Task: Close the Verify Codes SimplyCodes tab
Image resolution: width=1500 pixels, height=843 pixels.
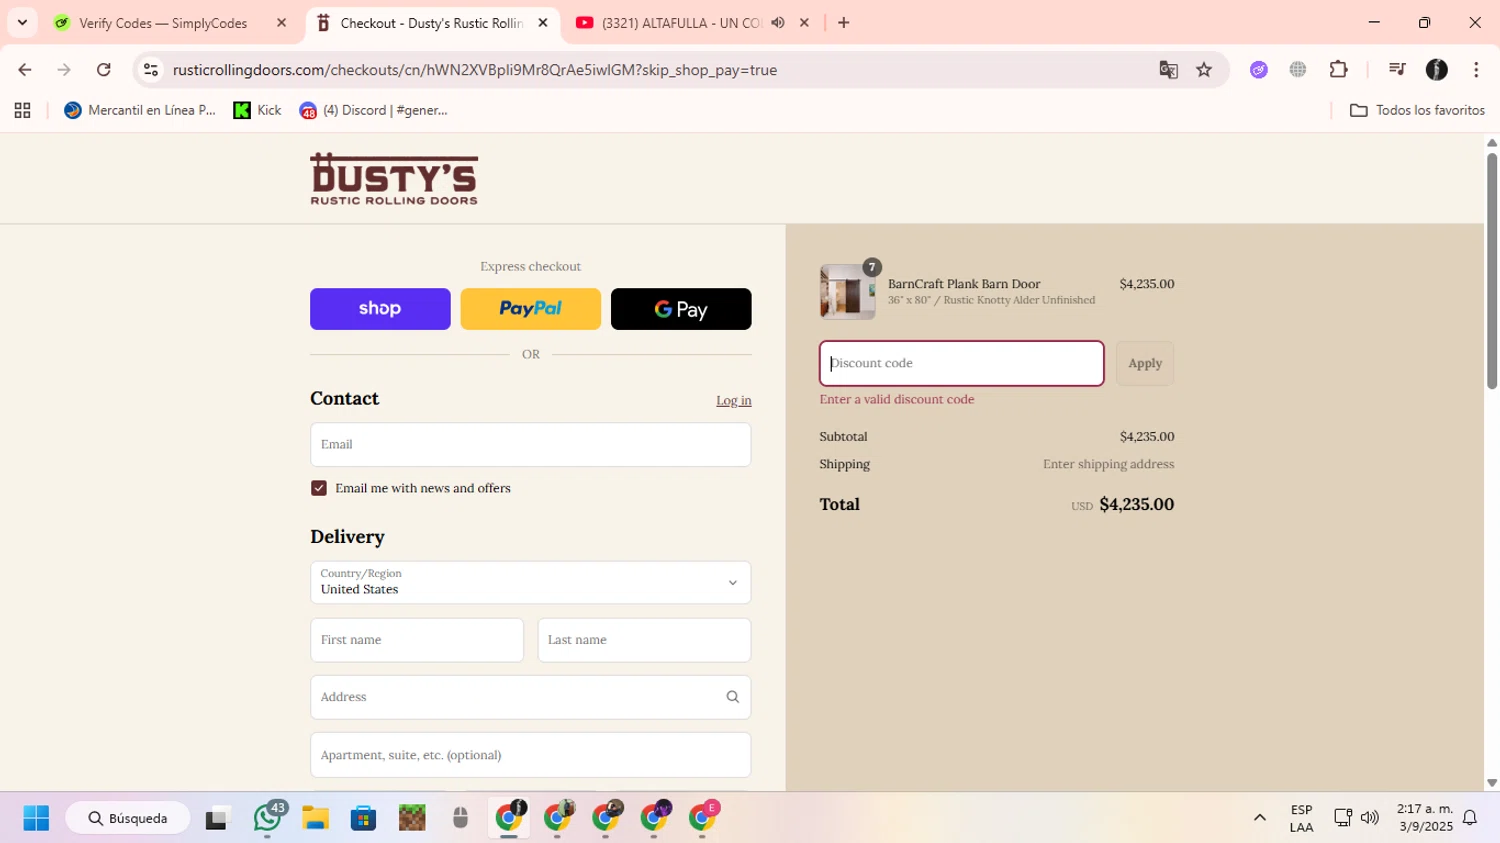Action: coord(281,23)
